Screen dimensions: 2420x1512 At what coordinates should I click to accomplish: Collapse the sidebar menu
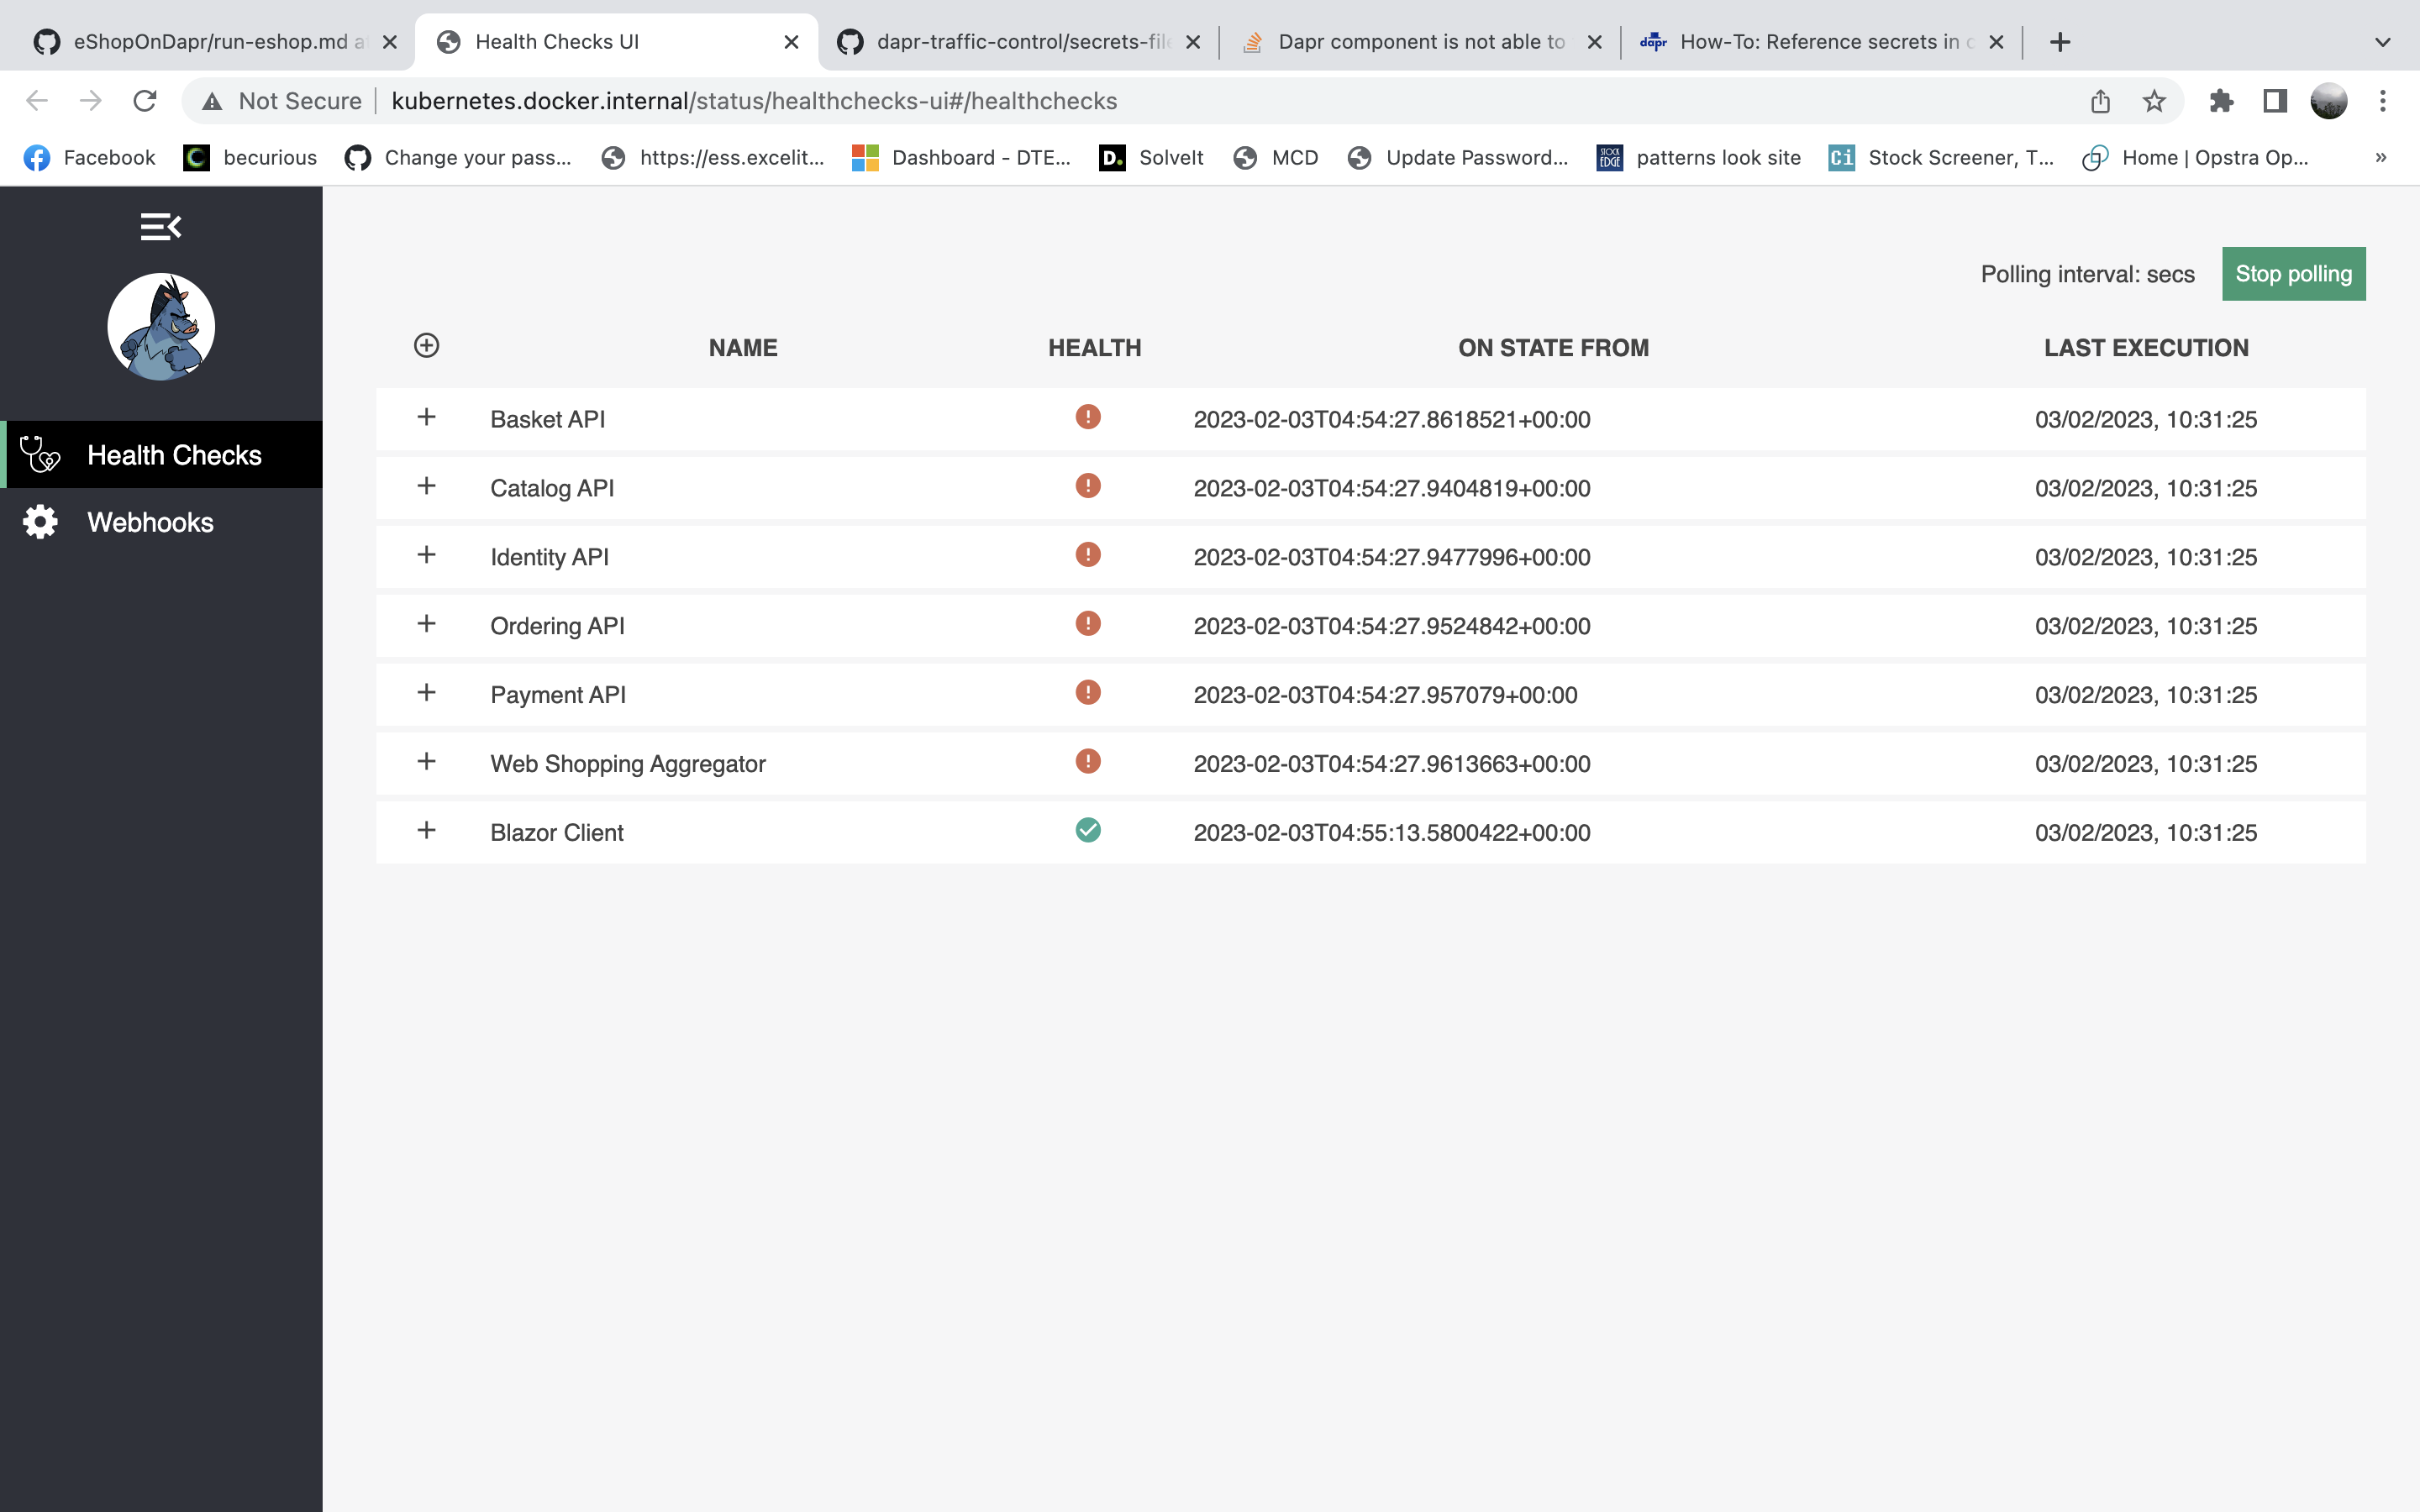click(x=160, y=227)
